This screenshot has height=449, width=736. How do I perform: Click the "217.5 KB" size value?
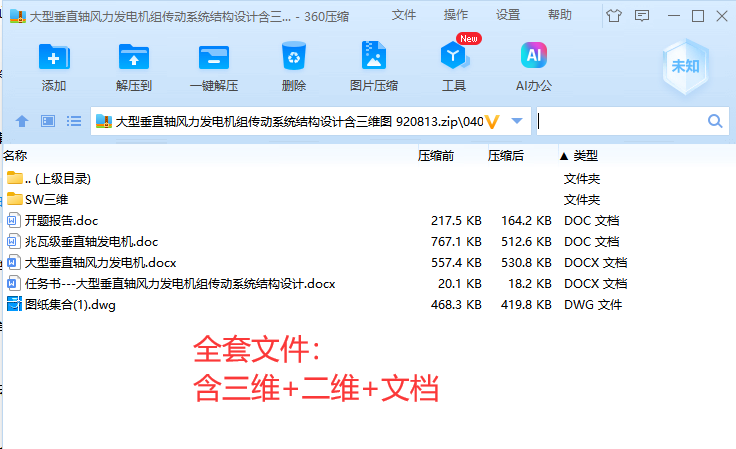tap(456, 221)
